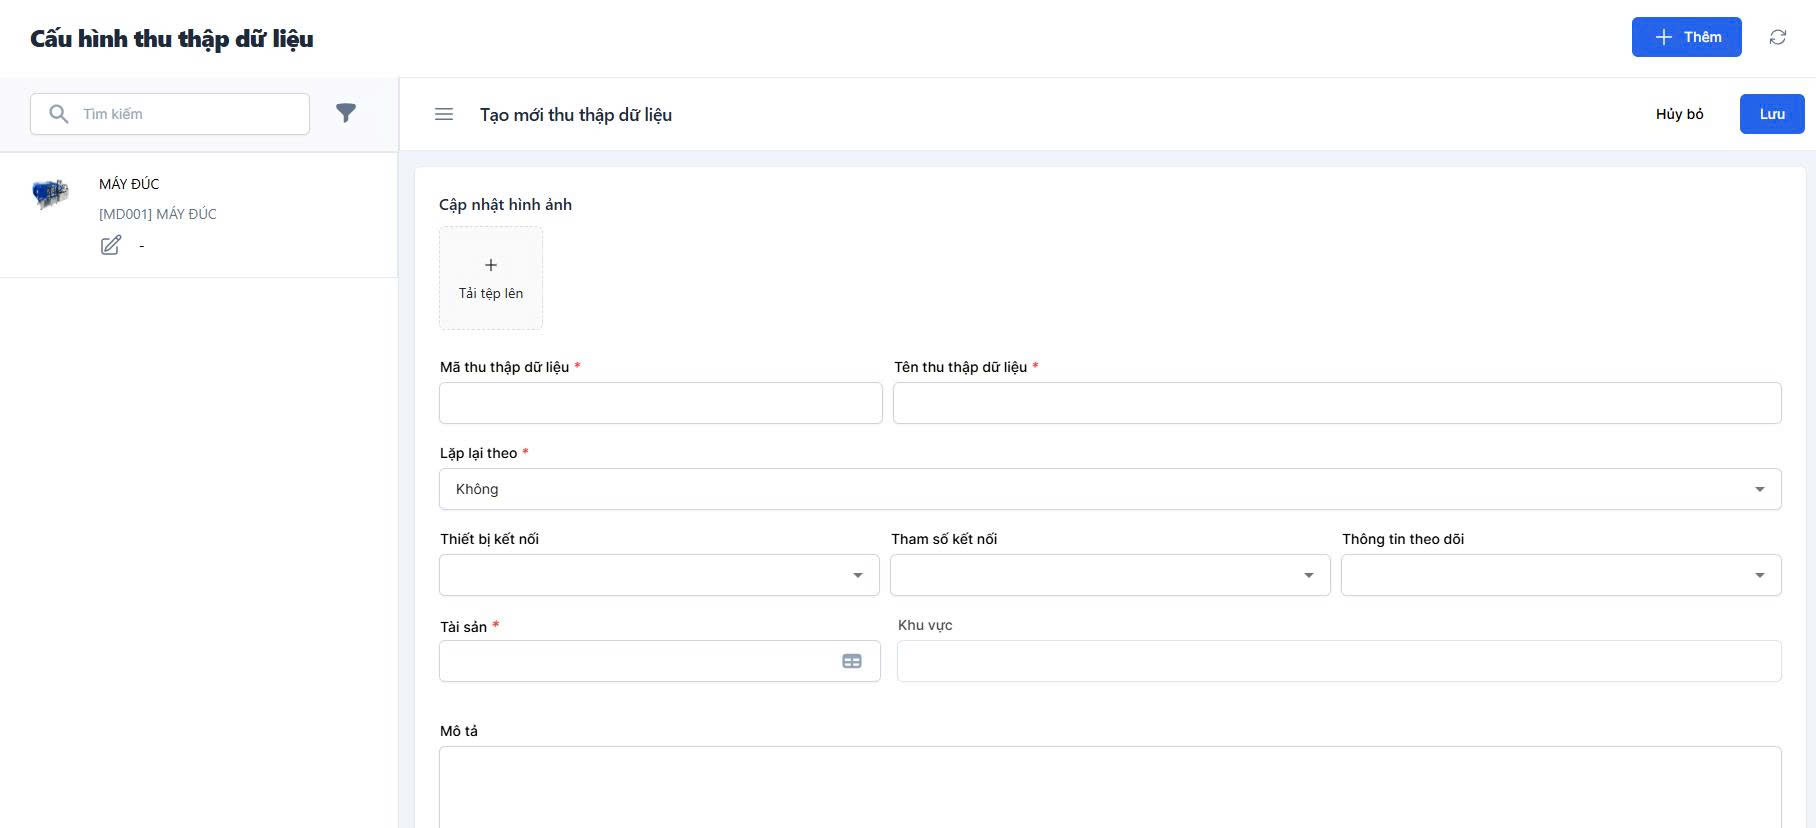Click the Tên thu thập dữ liệu field
1816x828 pixels.
click(x=1336, y=403)
